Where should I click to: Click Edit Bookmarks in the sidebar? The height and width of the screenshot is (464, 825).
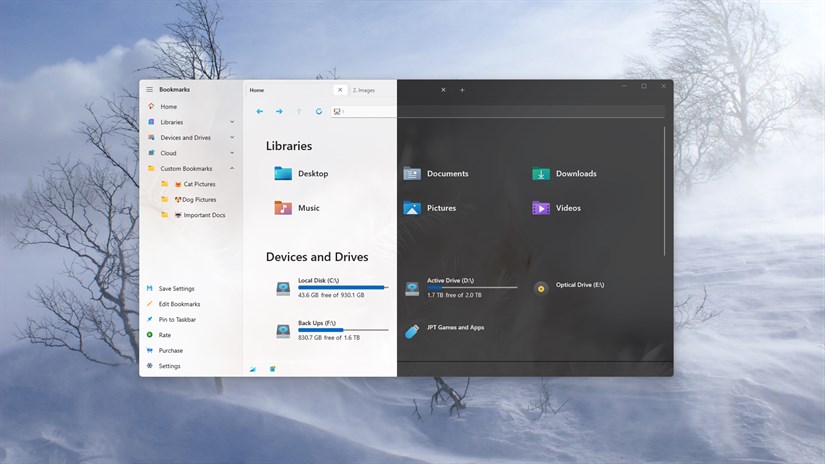[179, 304]
